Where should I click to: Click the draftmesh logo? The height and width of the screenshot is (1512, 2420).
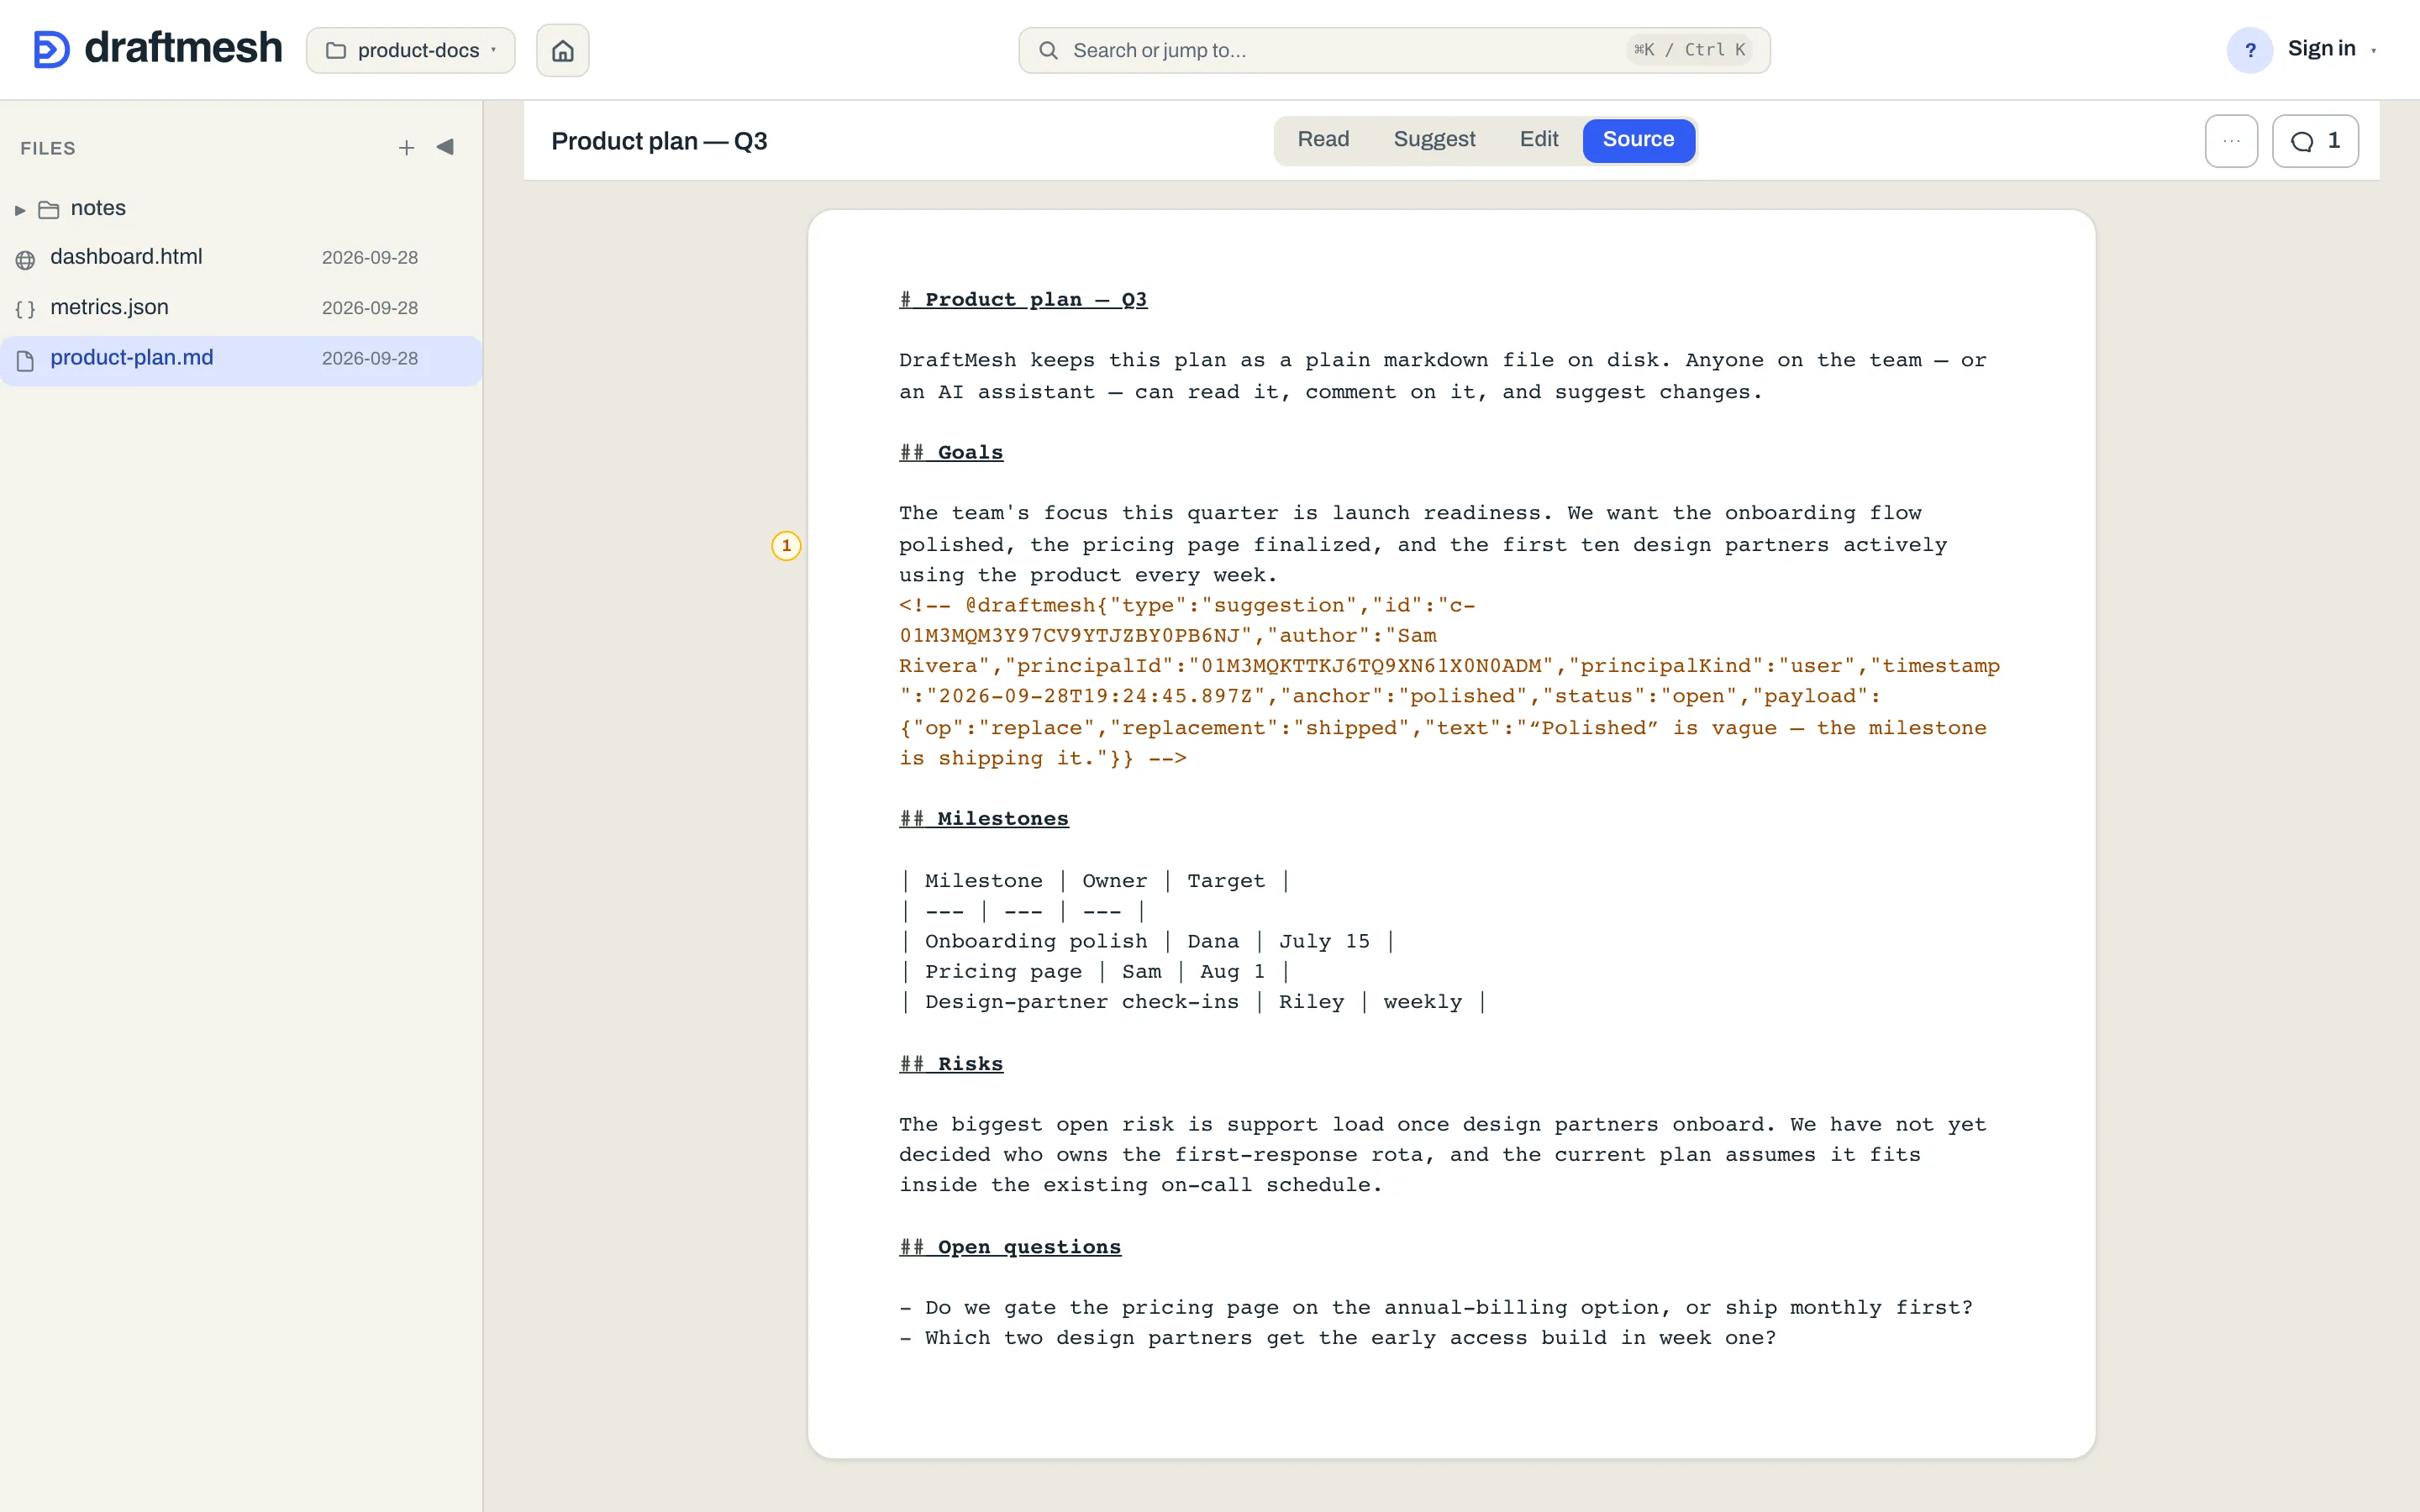(157, 49)
